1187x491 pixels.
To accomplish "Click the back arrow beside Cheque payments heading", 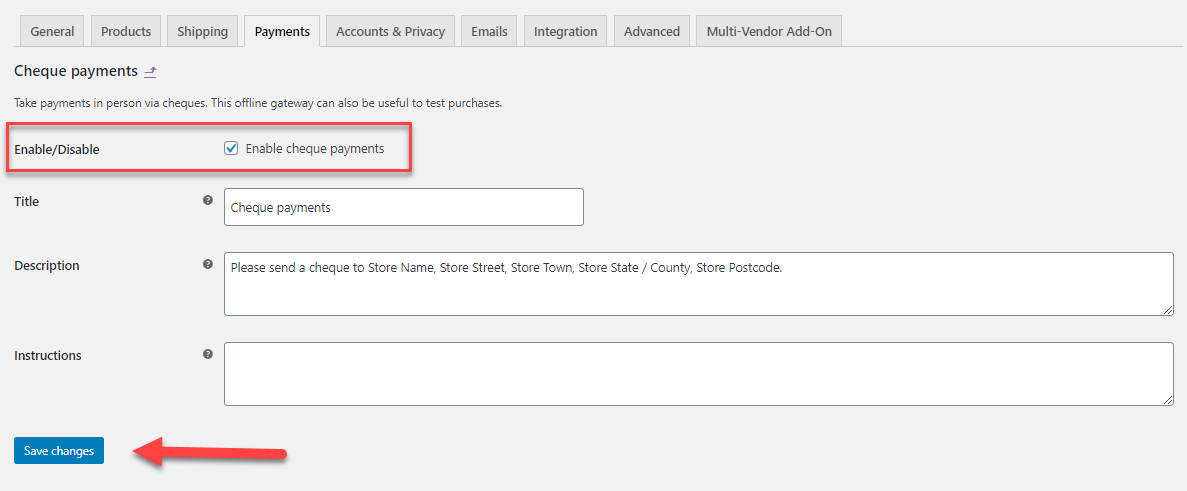I will pos(151,72).
